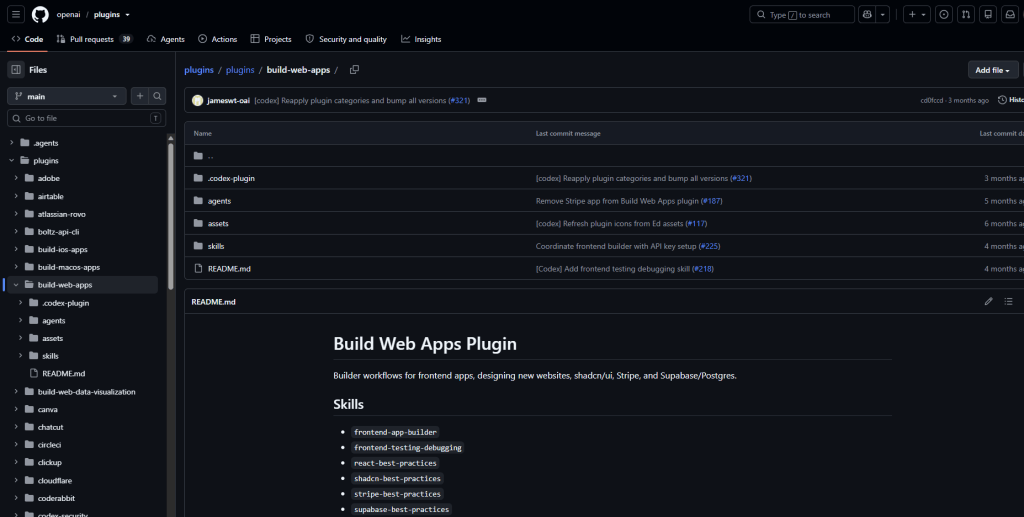Open the agents folder in file table

219,201
